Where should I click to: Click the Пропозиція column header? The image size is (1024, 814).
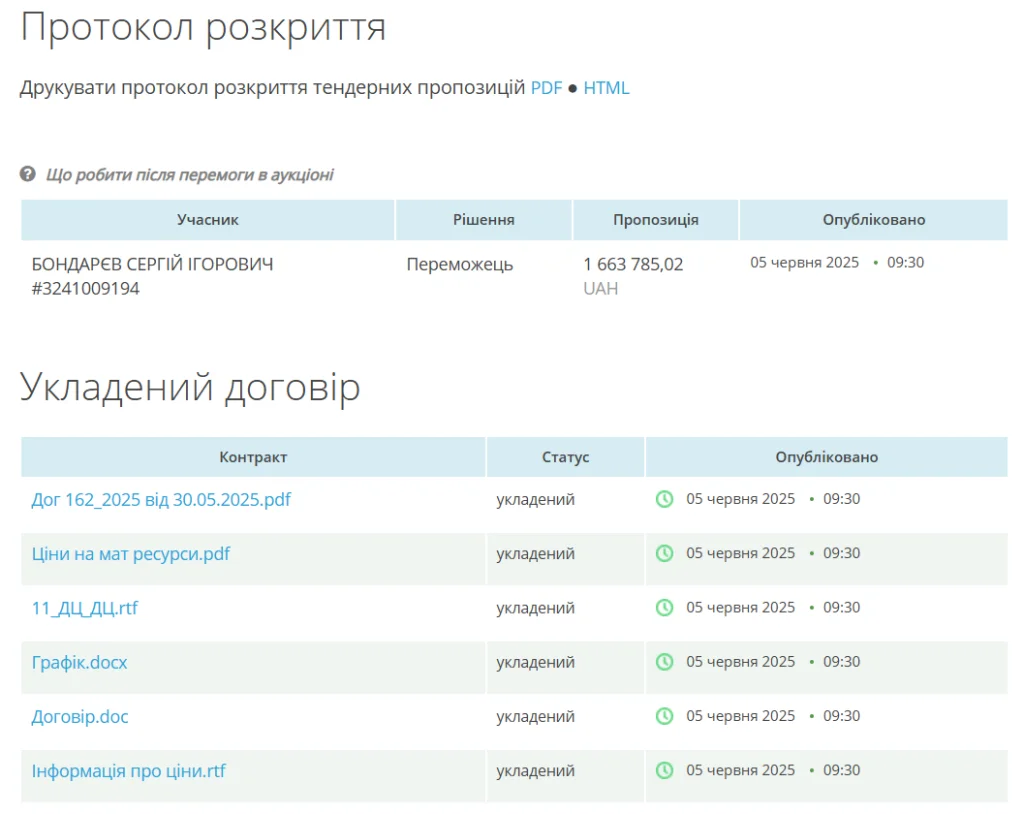tap(655, 220)
